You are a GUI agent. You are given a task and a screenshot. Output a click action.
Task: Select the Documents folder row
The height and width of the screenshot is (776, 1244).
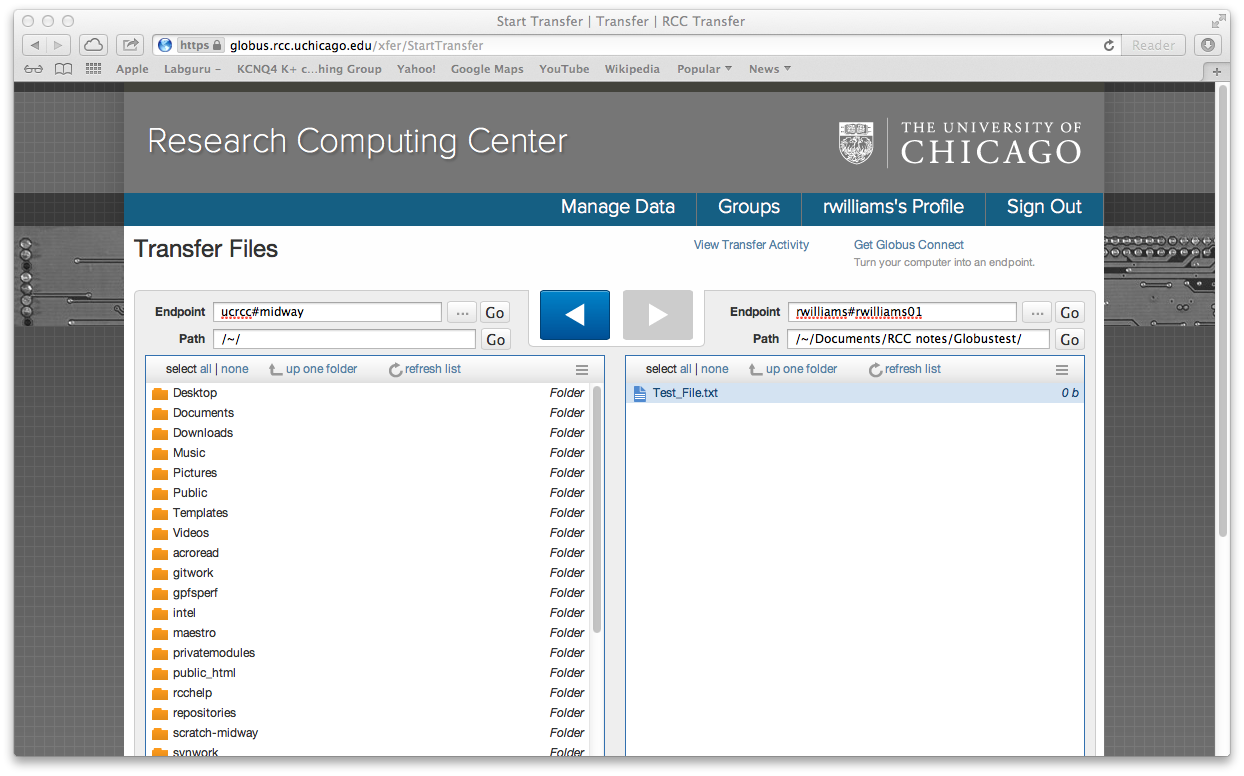(x=368, y=413)
